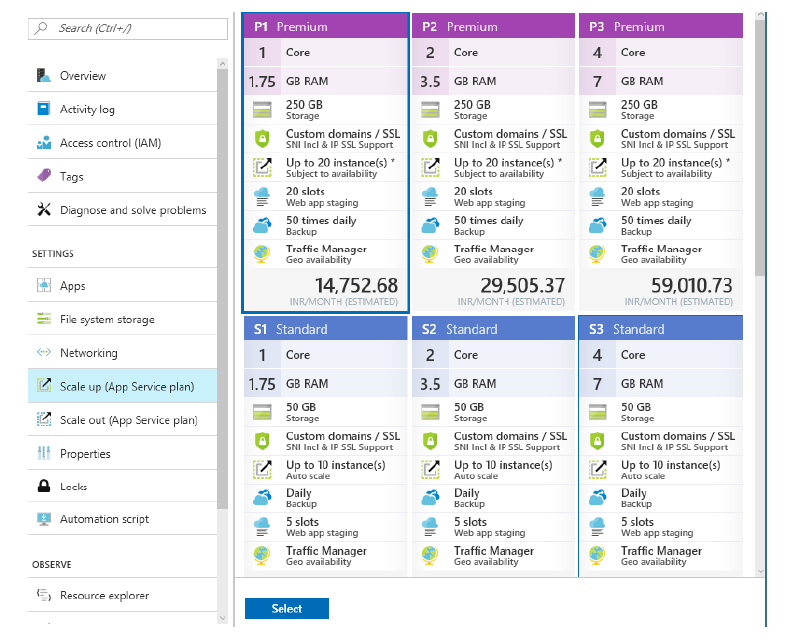The width and height of the screenshot is (793, 642).
Task: Click the File system storage icon
Action: 43,319
